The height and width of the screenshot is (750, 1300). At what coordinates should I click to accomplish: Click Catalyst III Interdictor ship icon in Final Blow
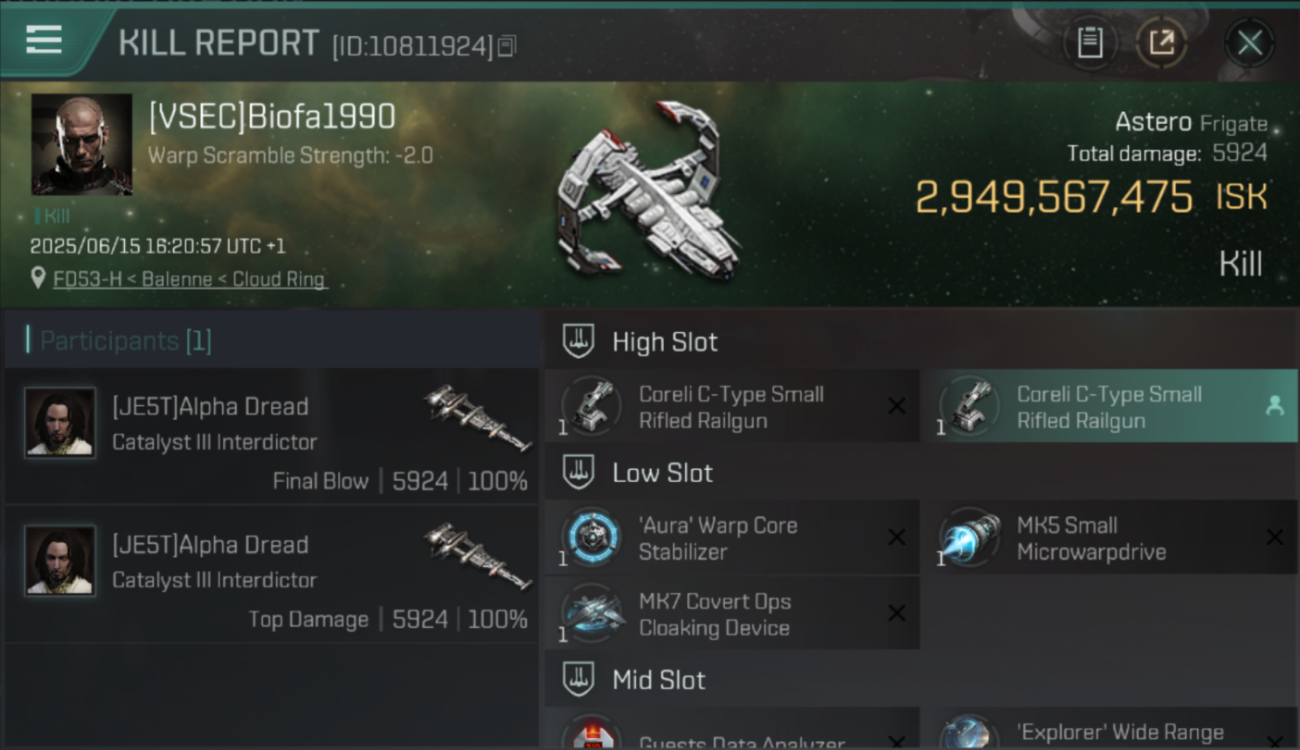477,418
